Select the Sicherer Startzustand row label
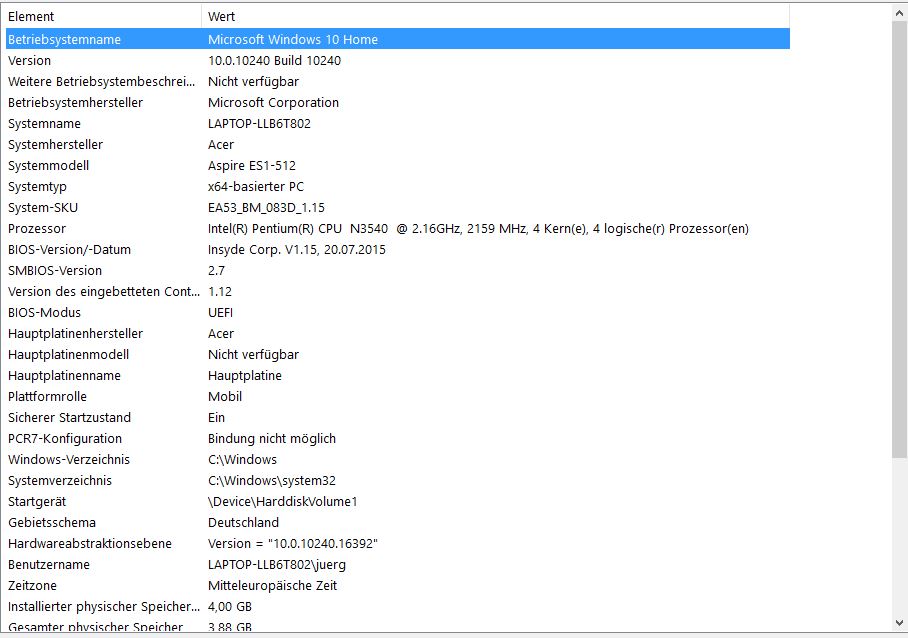Screen dimensions: 908x638 pyautogui.click(x=69, y=417)
